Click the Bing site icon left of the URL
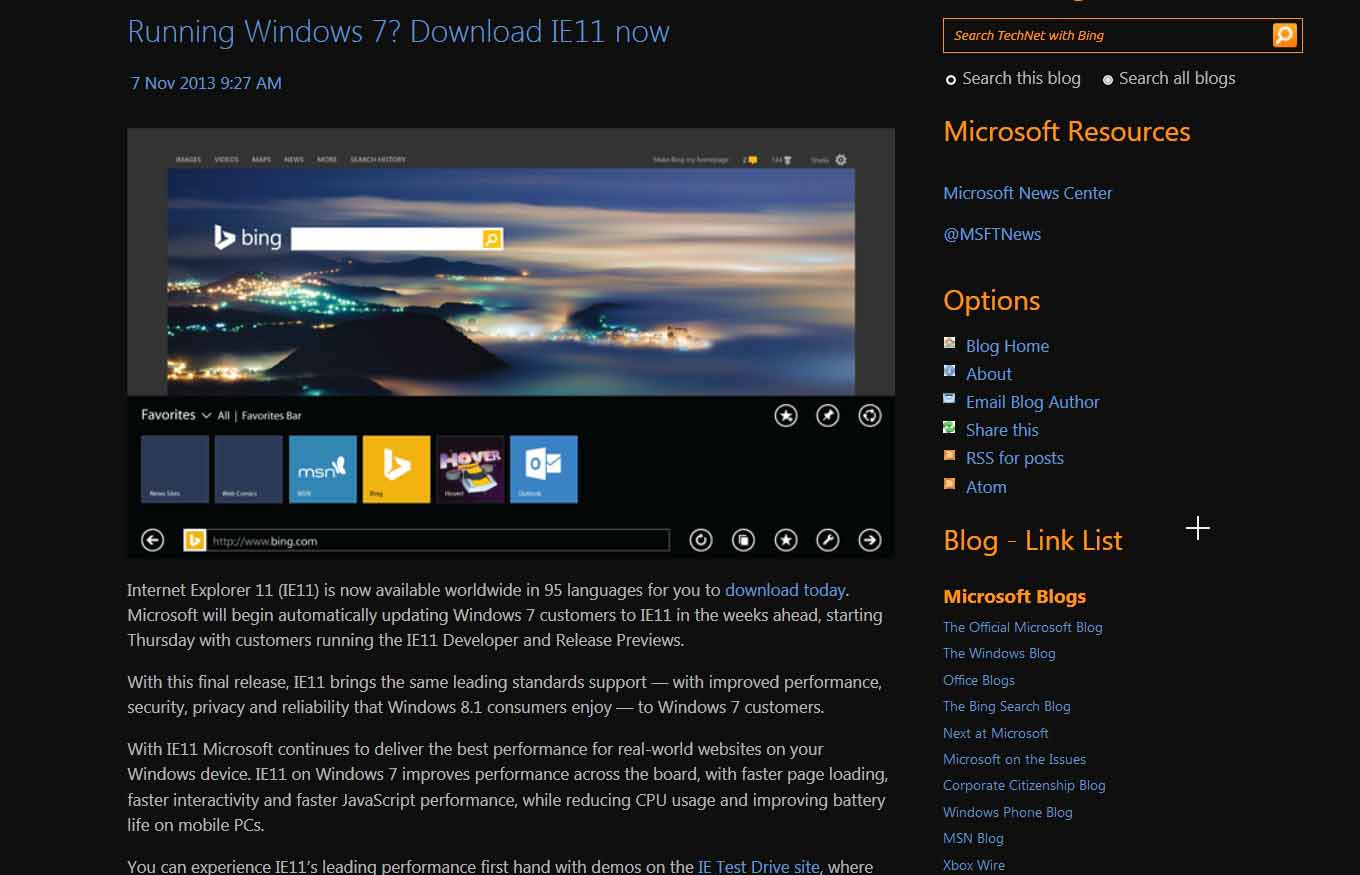 [x=194, y=540]
